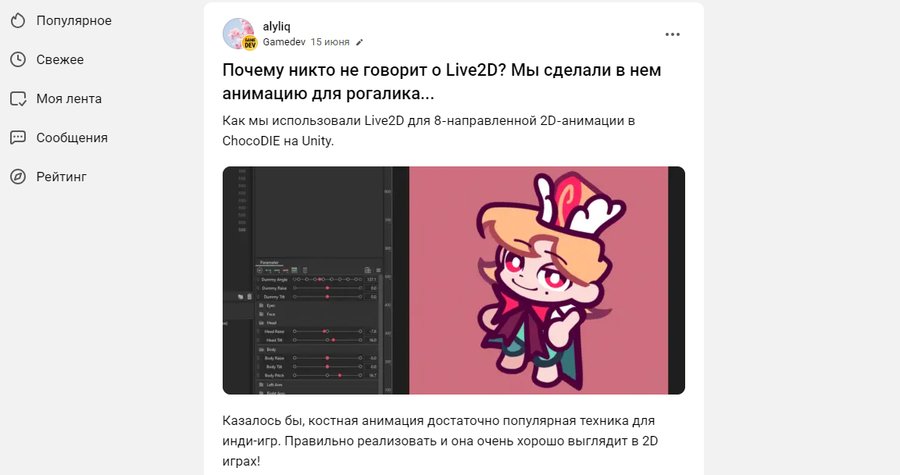Expand the Eyes parameter folder in screenshot
The image size is (900, 475).
tap(267, 306)
